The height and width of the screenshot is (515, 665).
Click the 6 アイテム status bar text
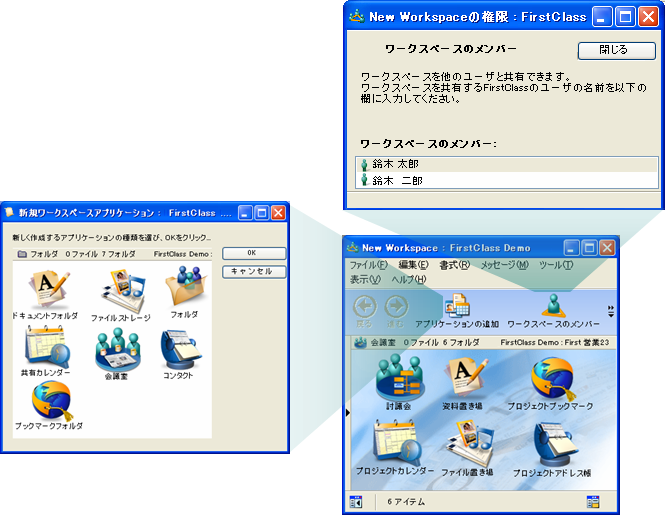[x=406, y=502]
